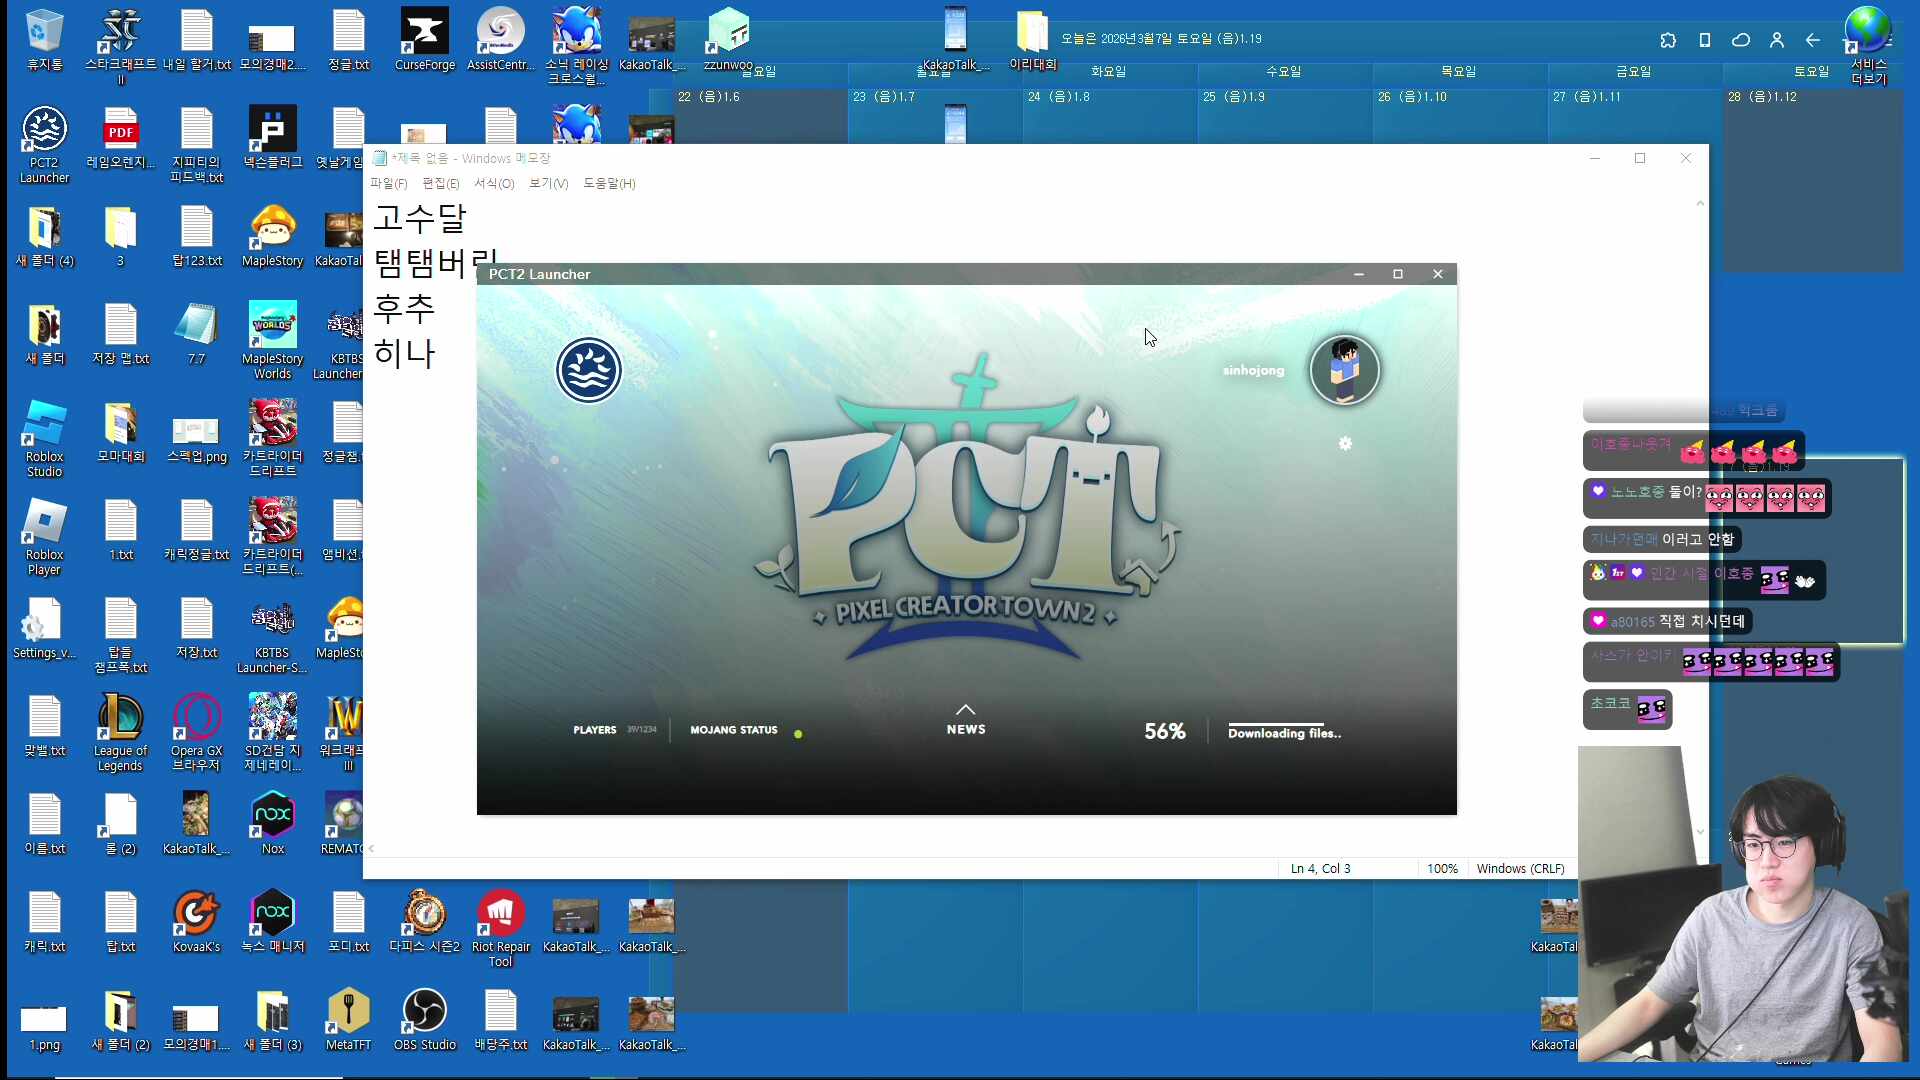Click the puzzle piece icon in calendar widget
This screenshot has width=1920, height=1080.
tap(1668, 40)
